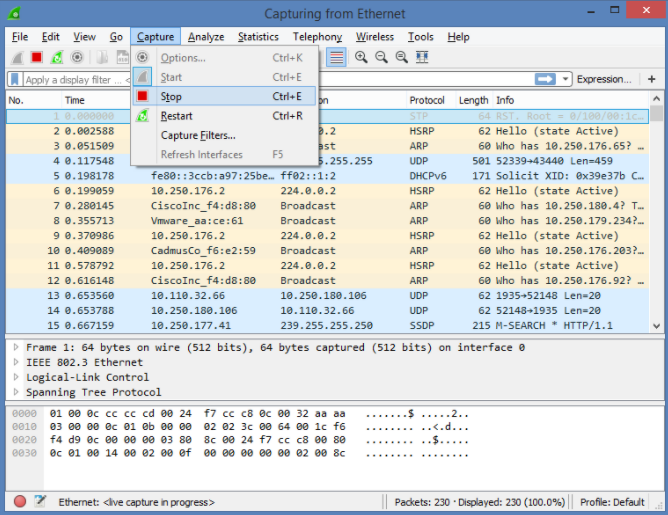The height and width of the screenshot is (515, 668).
Task: Click the Profile: Default status bar entry
Action: pos(612,502)
